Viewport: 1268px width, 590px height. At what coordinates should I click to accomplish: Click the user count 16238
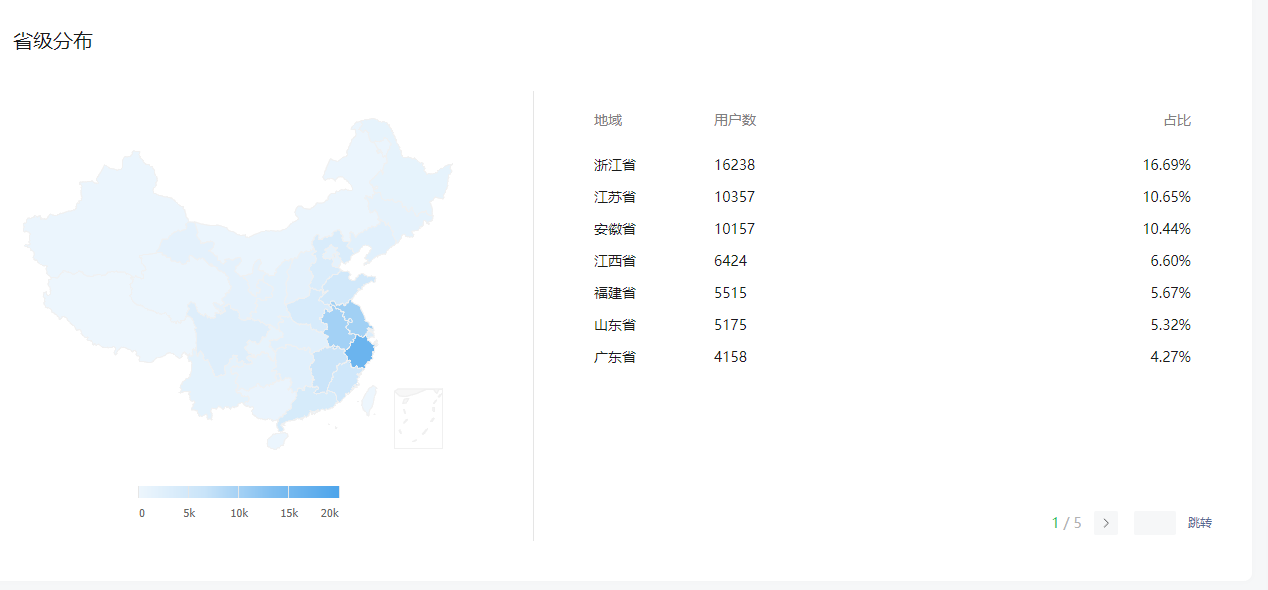pos(734,165)
